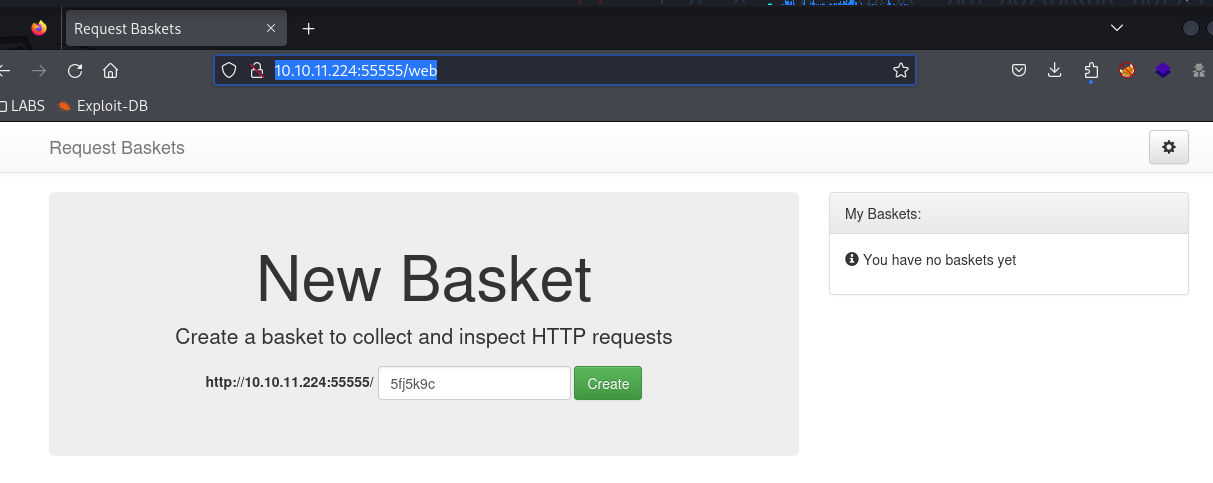Viewport: 1213px width, 483px height.
Task: Open the Exploit-DB bookmark
Action: tap(103, 105)
